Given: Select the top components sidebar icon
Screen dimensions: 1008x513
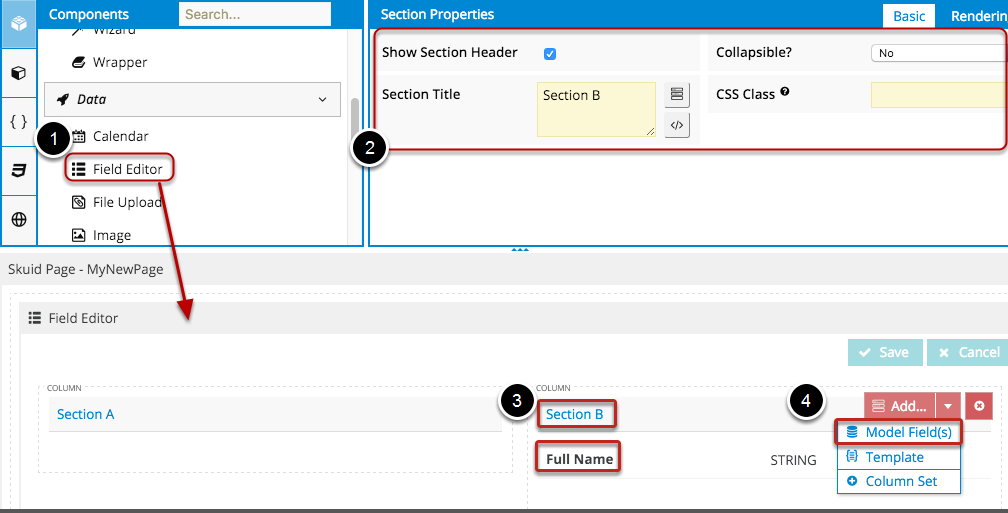Looking at the screenshot, I should click(x=18, y=24).
